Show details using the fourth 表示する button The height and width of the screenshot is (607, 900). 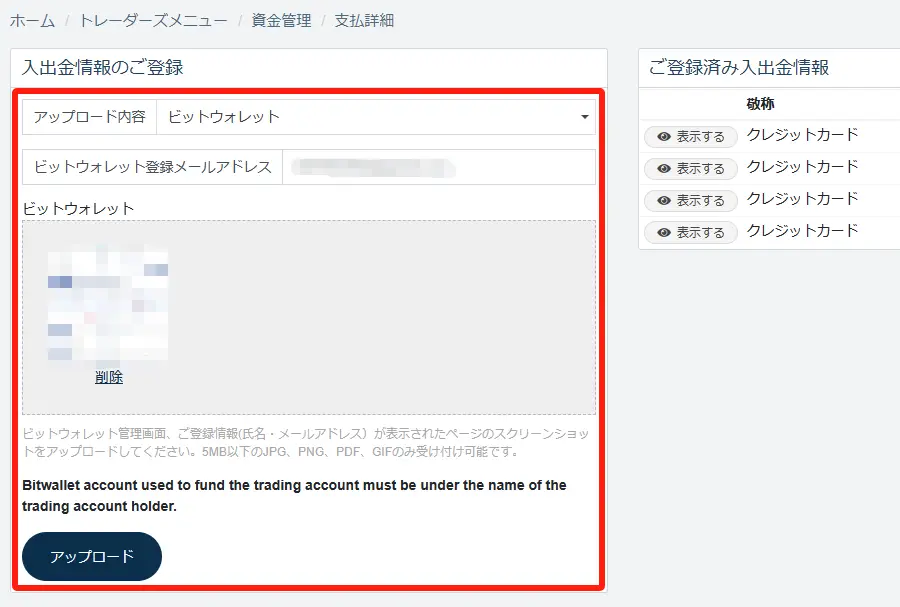coord(690,233)
